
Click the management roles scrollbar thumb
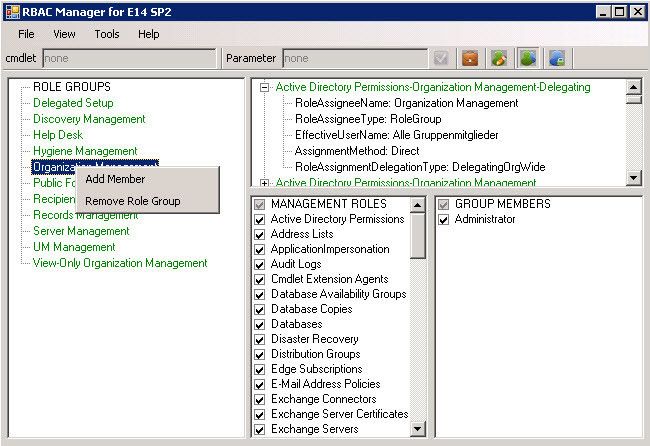[x=417, y=235]
